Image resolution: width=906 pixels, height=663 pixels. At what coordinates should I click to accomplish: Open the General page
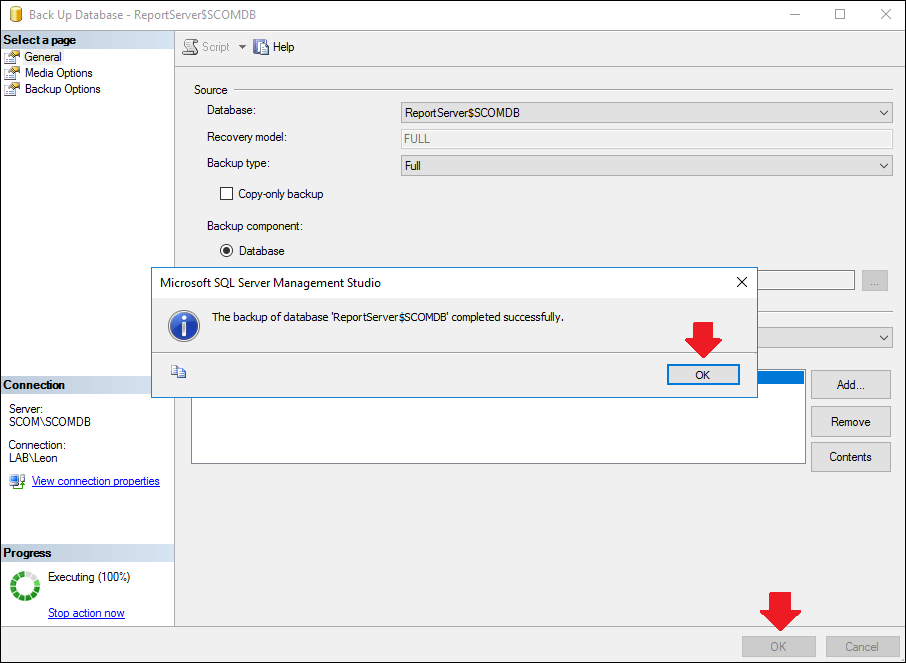[x=43, y=57]
